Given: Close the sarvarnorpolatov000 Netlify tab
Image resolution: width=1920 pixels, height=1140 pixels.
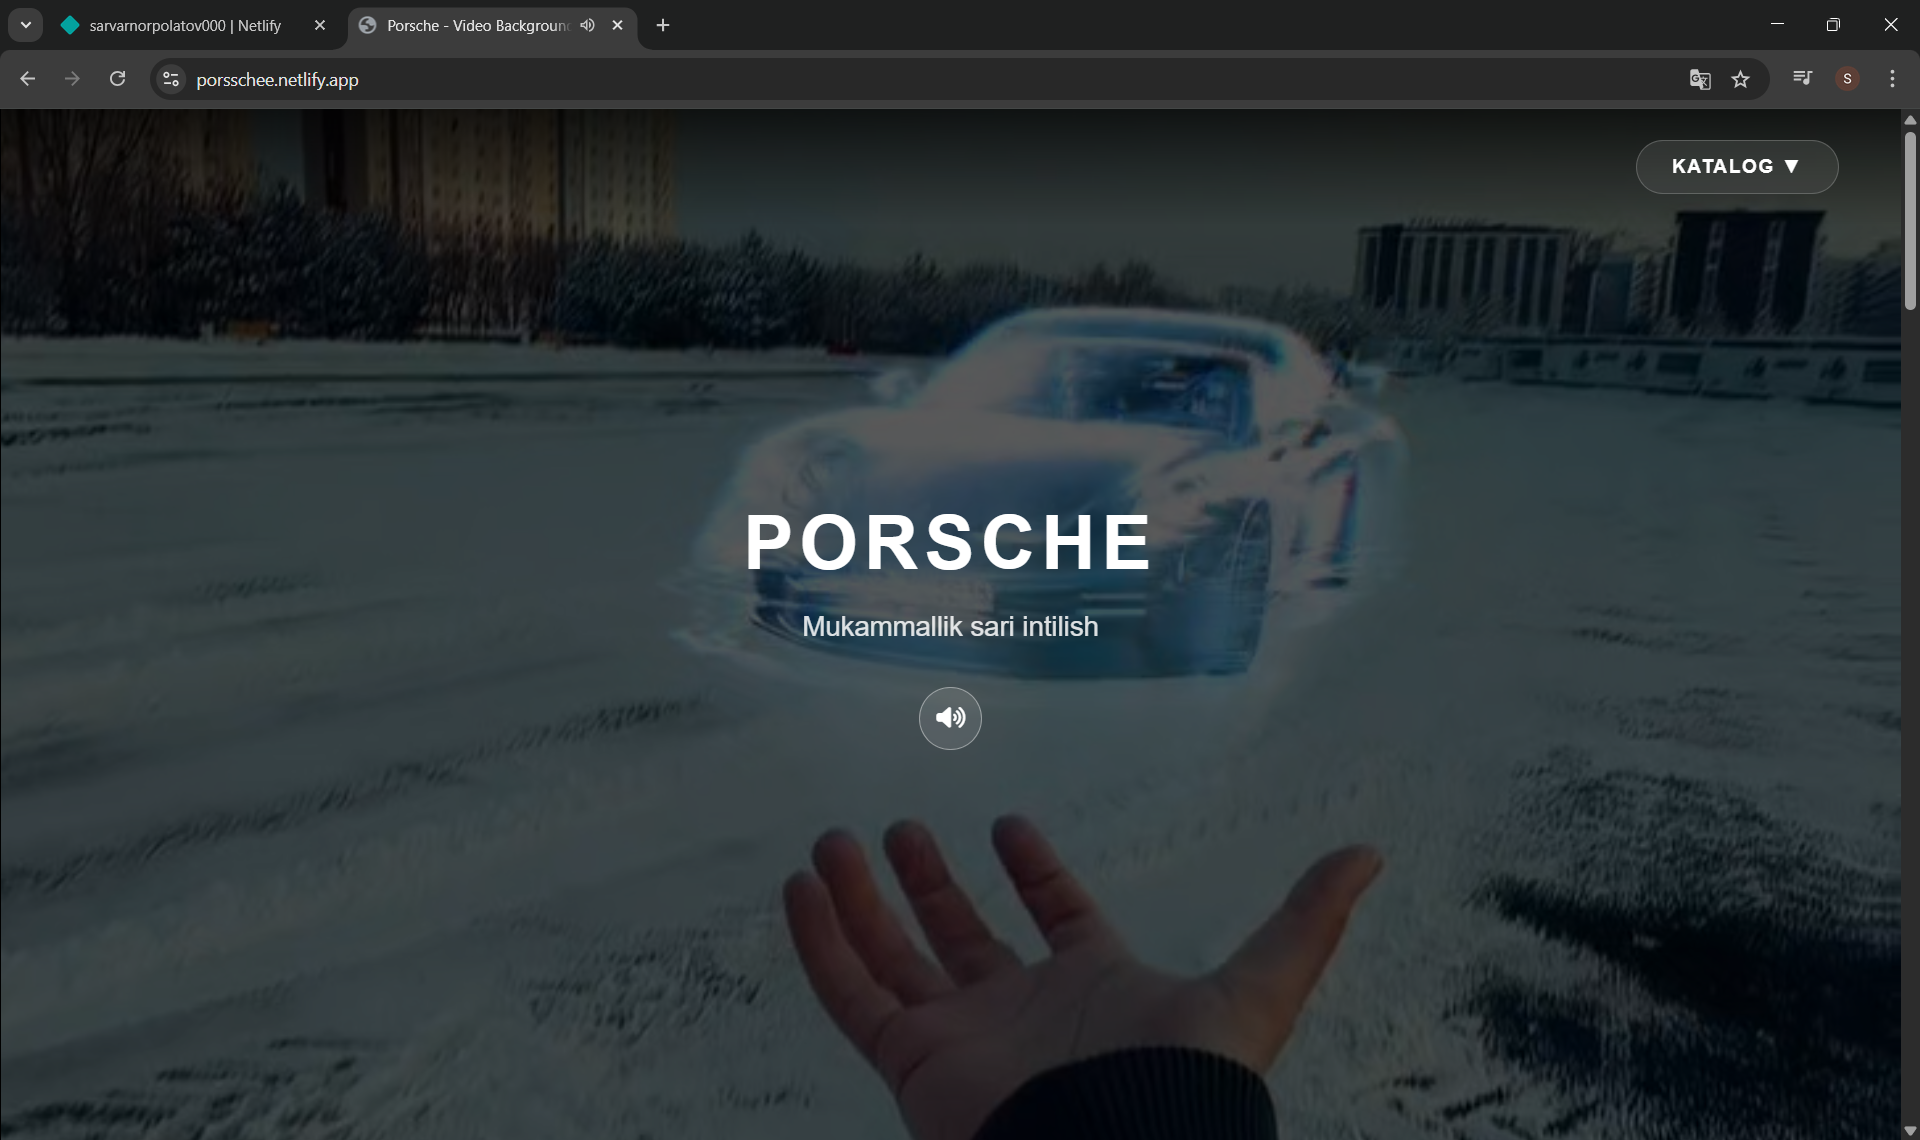Looking at the screenshot, I should click(x=320, y=25).
